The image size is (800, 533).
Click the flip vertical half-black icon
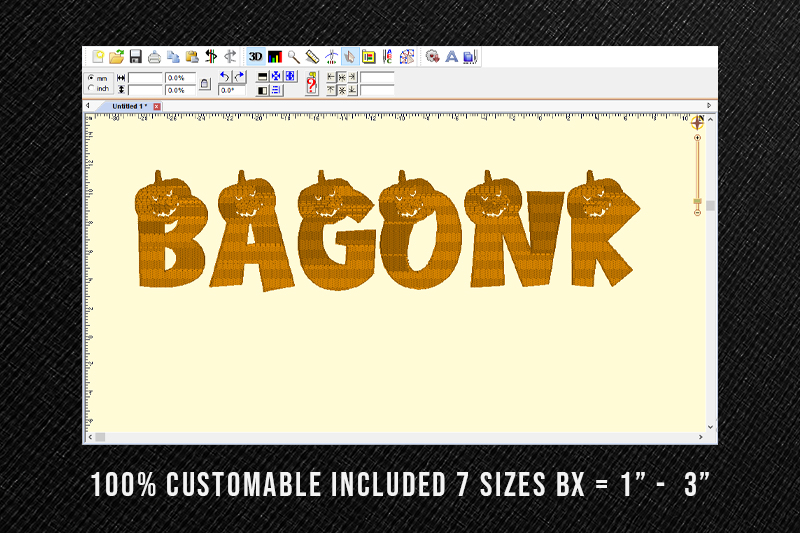pos(263,77)
